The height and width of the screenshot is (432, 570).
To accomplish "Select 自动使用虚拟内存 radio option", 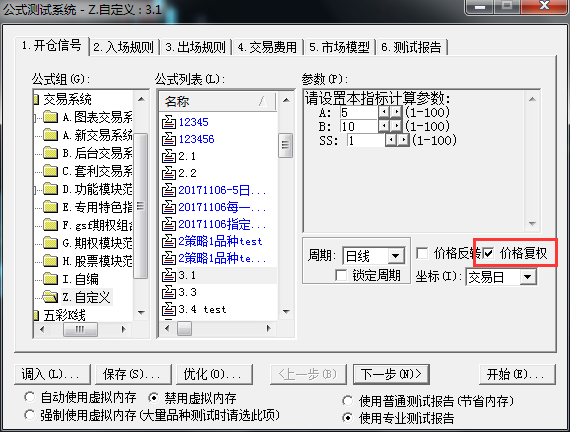I will 29,397.
